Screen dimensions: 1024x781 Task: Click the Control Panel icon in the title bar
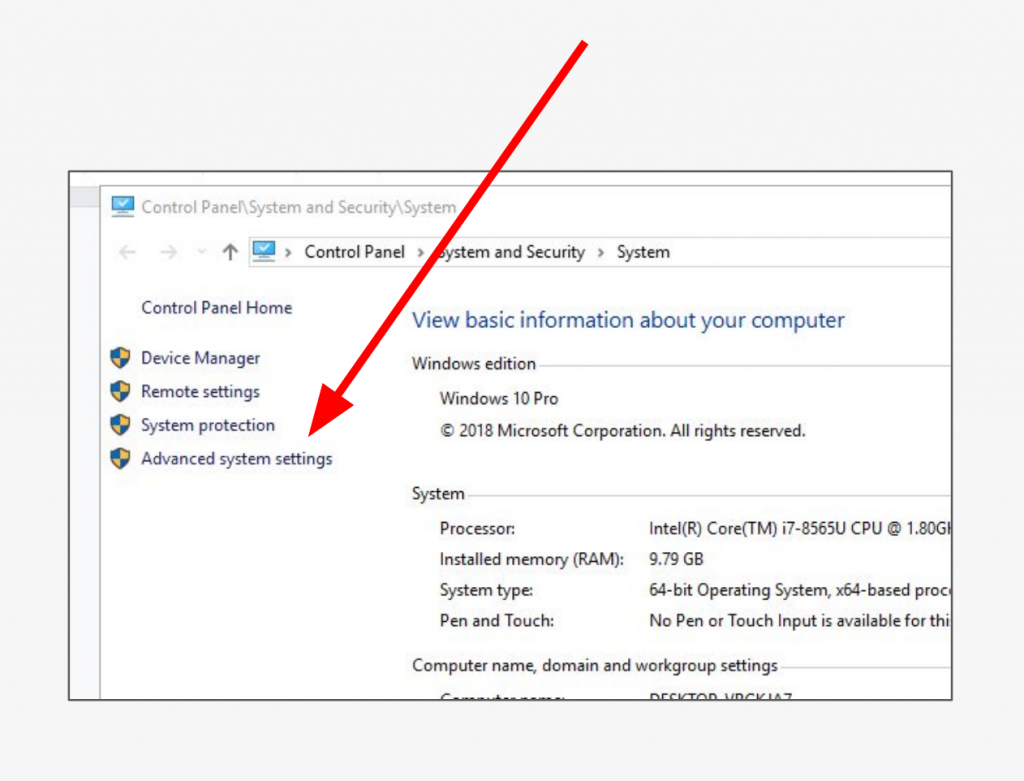[124, 205]
